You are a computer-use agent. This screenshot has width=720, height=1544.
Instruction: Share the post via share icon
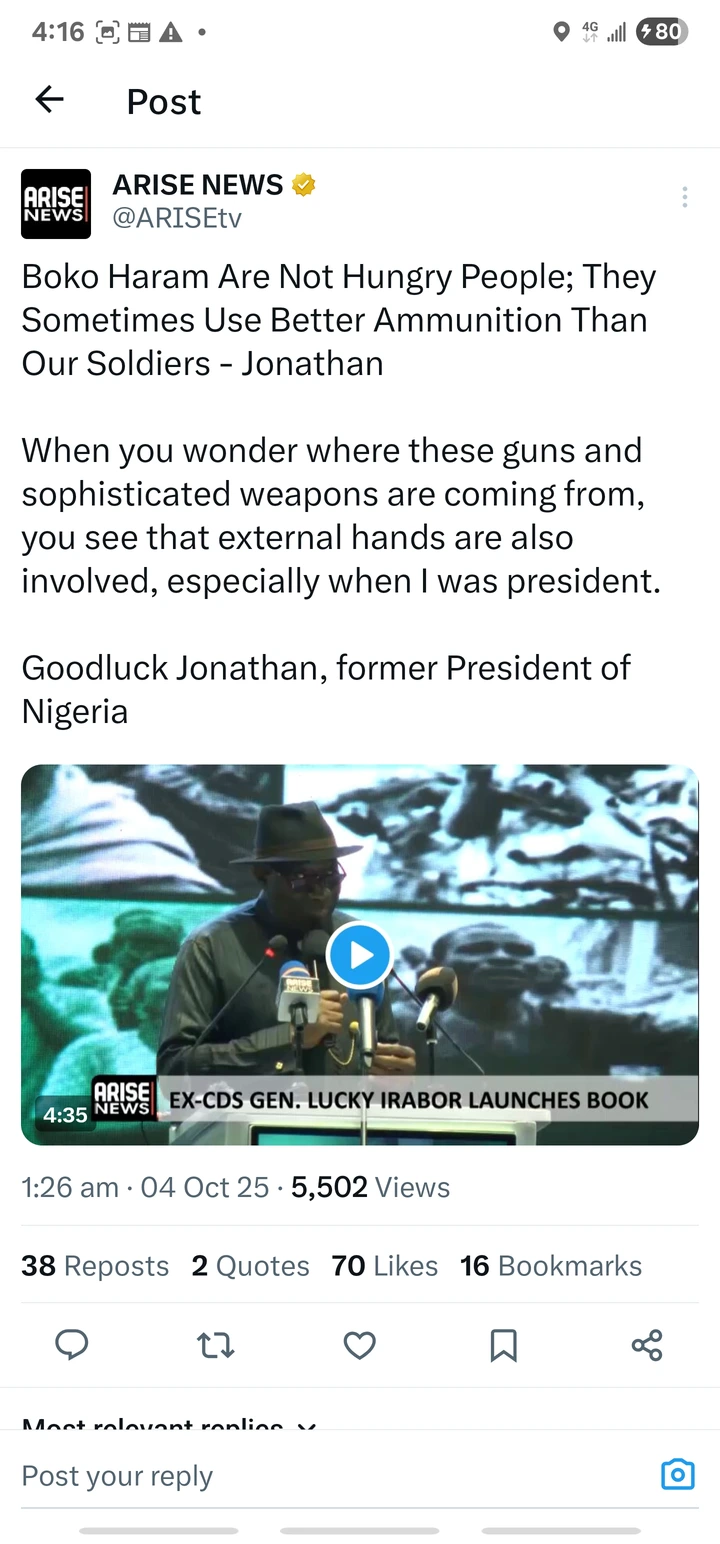(647, 1345)
